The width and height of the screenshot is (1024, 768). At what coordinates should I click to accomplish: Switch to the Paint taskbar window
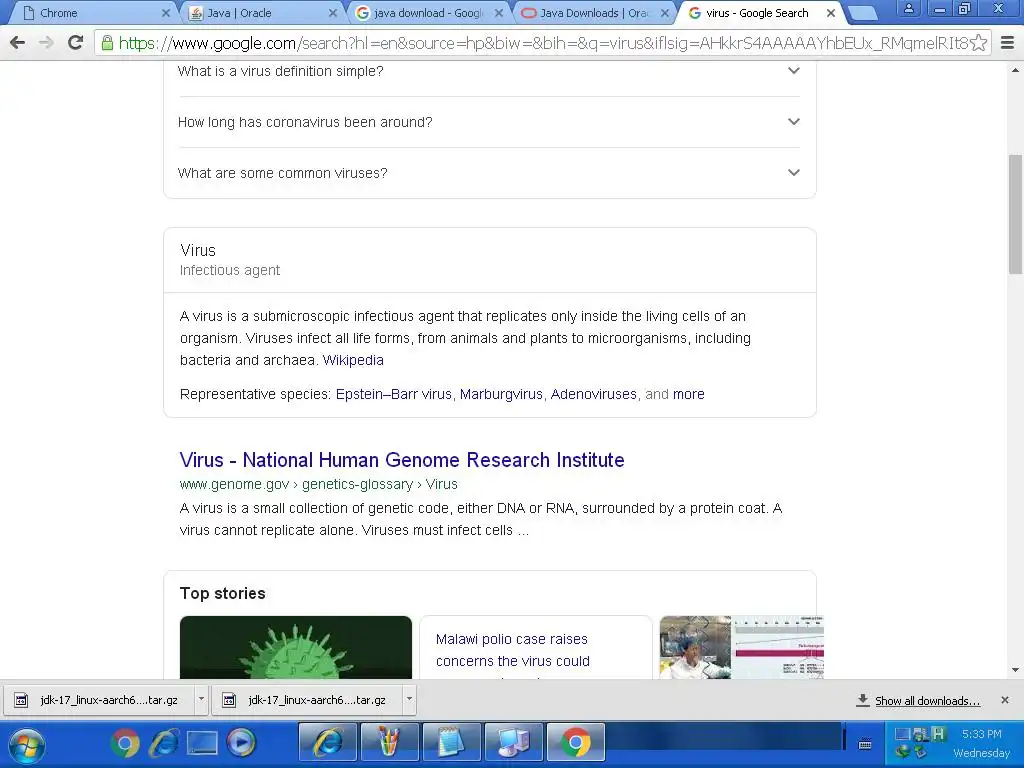pyautogui.click(x=389, y=743)
